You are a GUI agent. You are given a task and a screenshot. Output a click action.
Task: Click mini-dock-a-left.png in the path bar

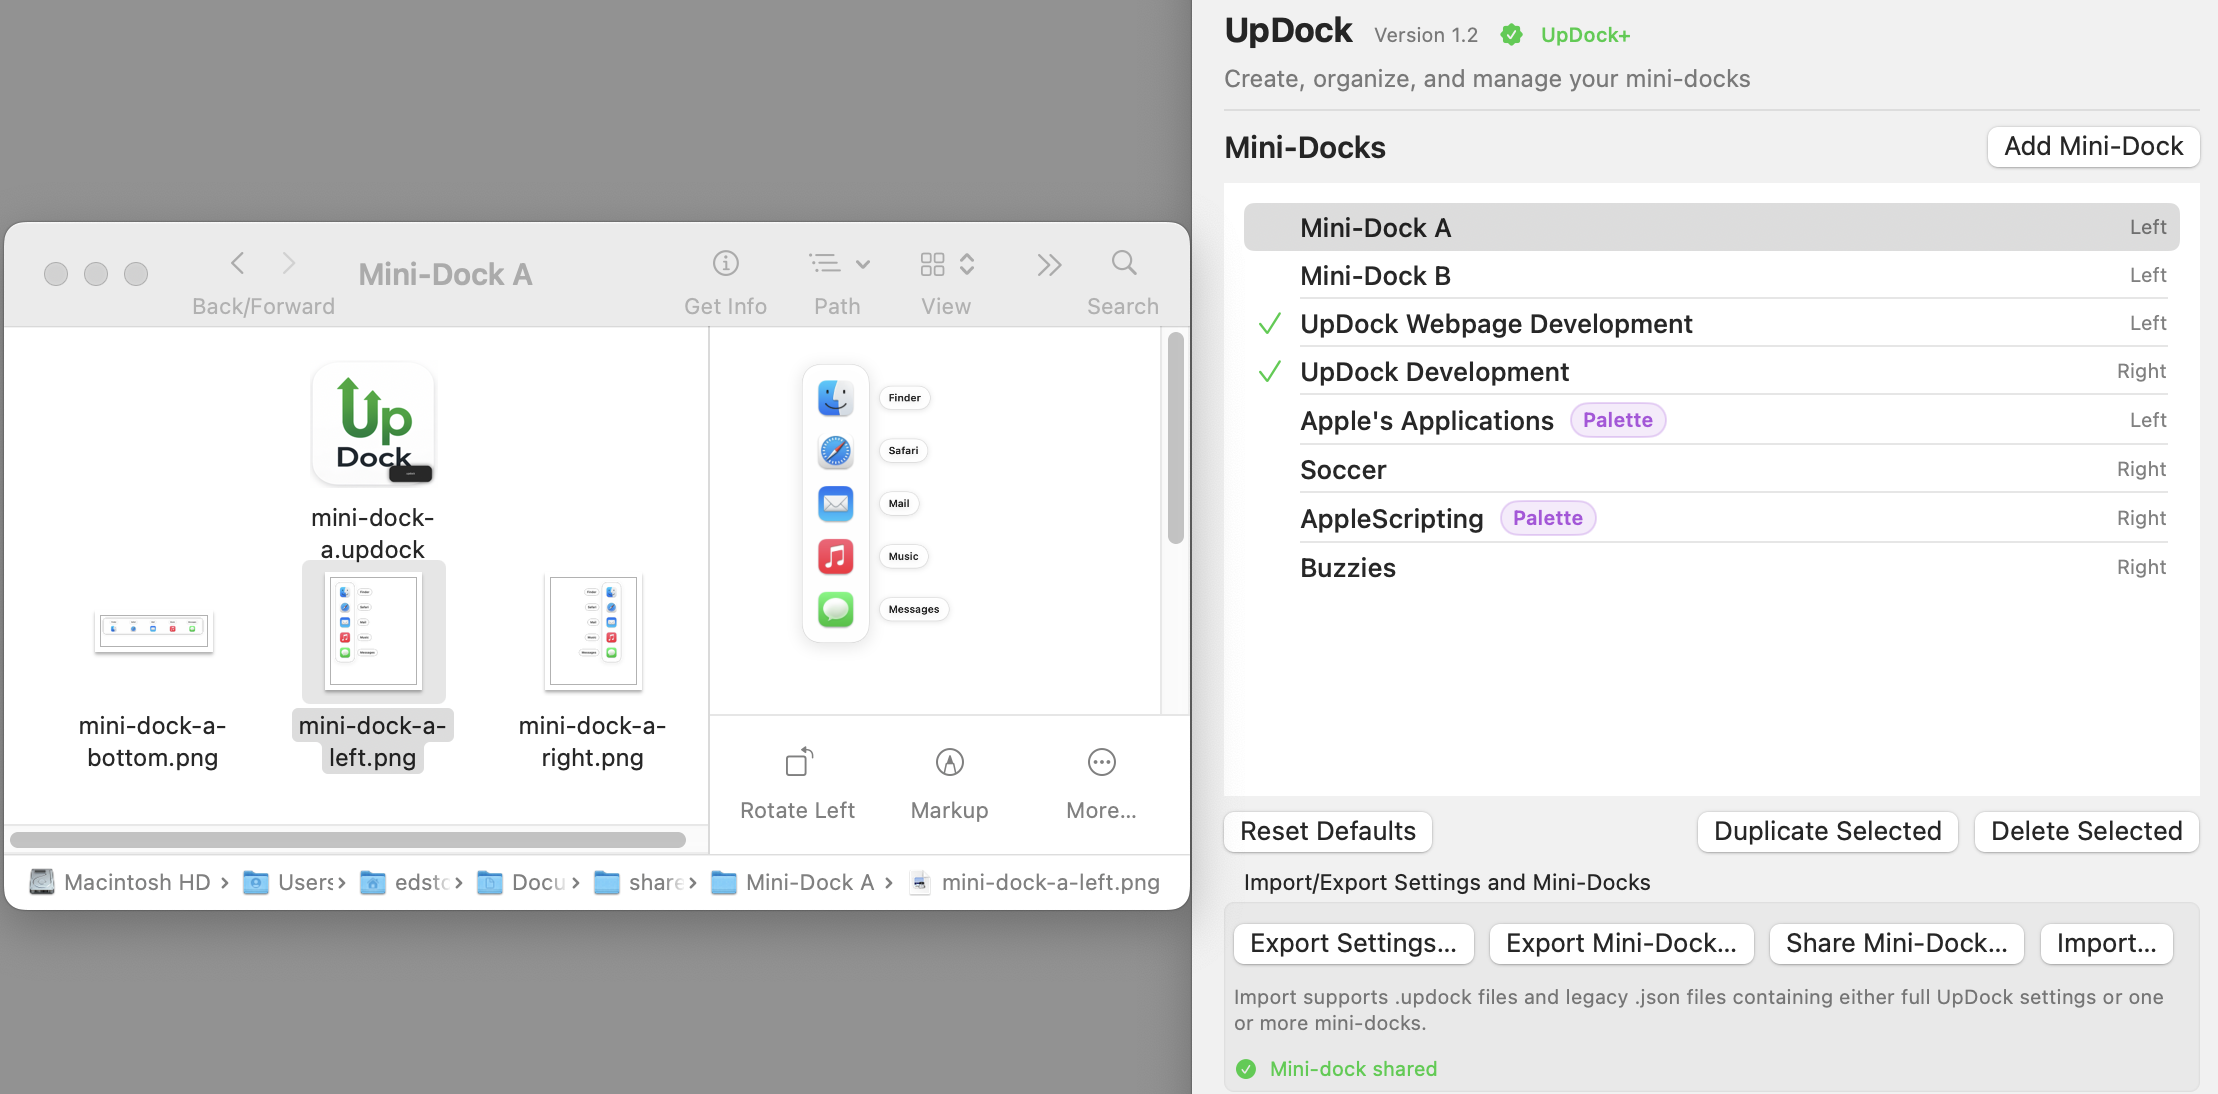point(1036,882)
